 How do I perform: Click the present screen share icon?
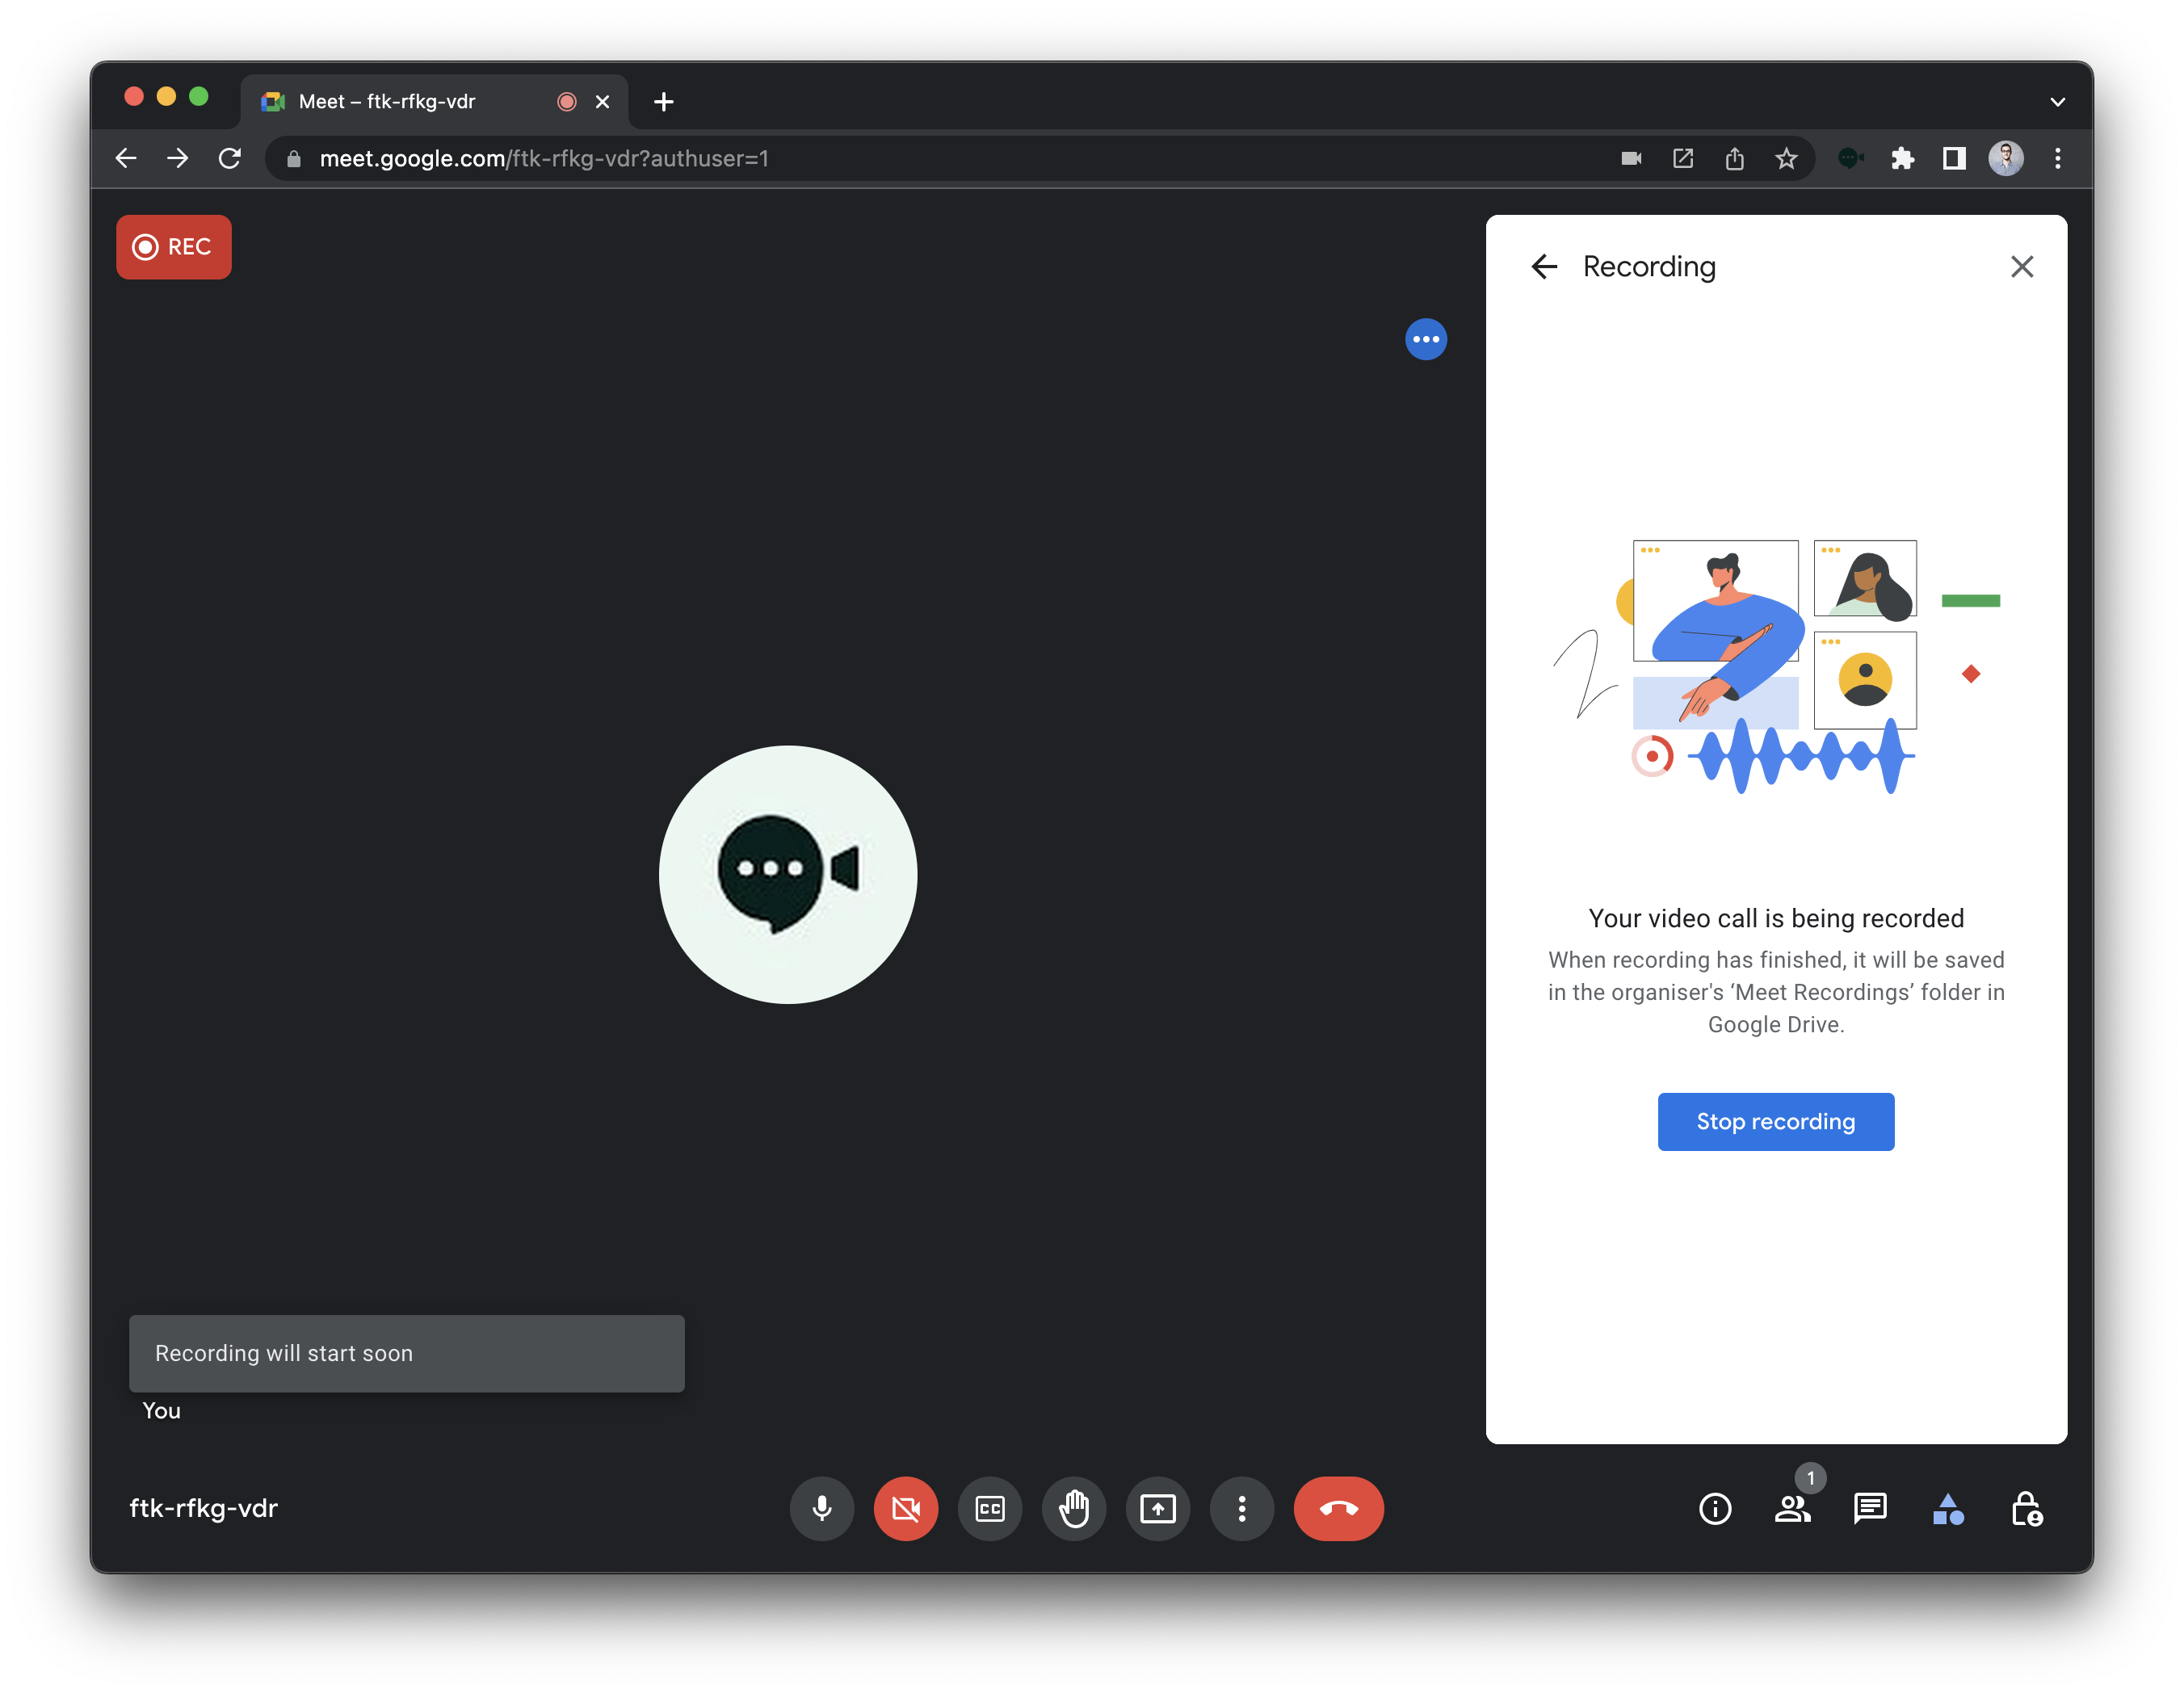coord(1159,1507)
